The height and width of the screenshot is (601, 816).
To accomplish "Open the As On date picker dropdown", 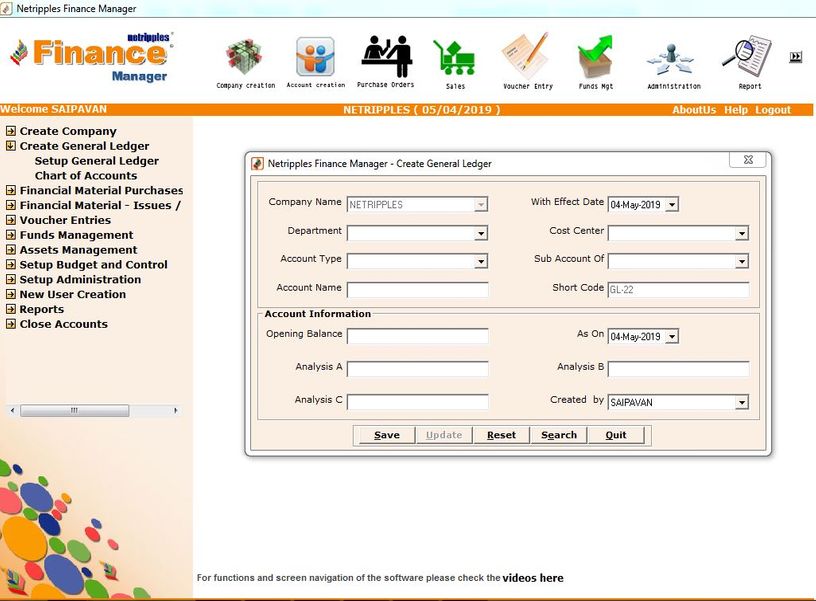I will pyautogui.click(x=672, y=337).
